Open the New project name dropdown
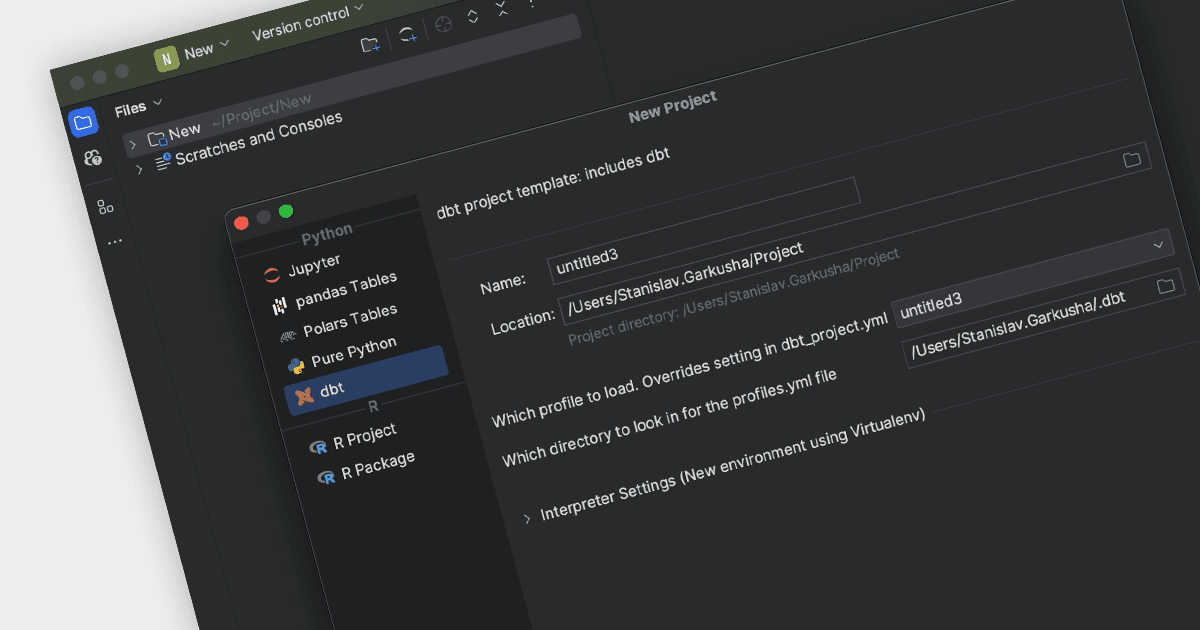 (207, 48)
